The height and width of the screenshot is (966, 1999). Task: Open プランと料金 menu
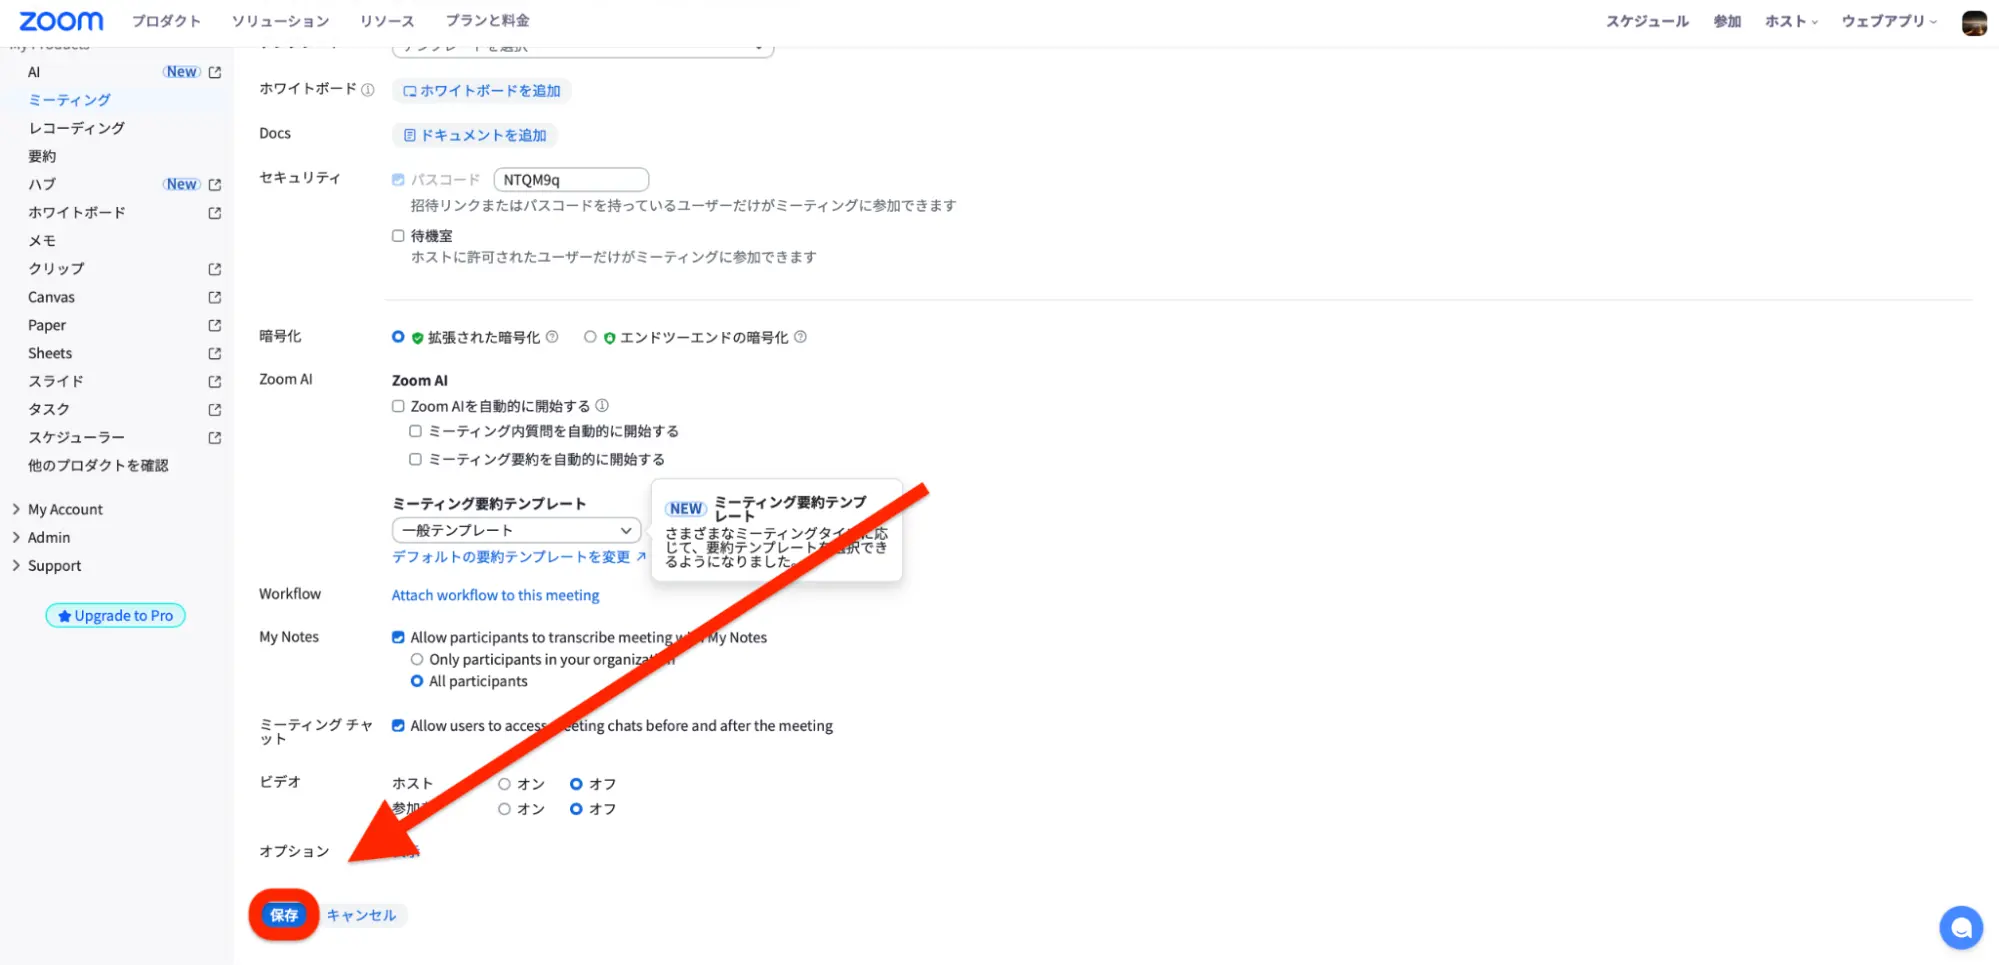tap(488, 21)
